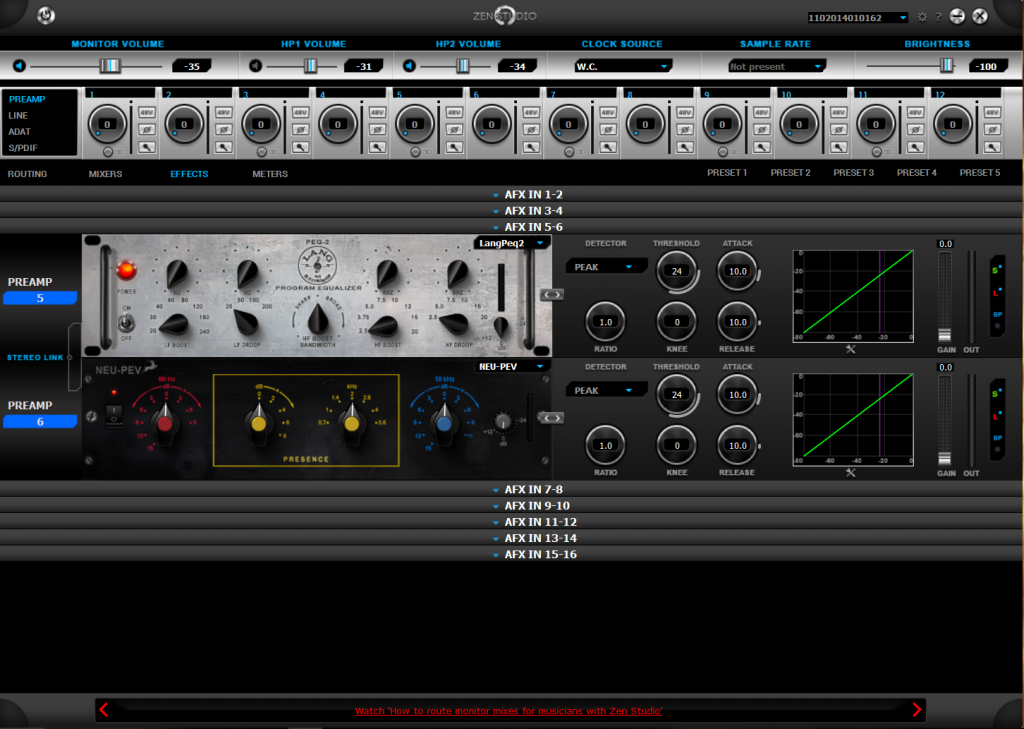The width and height of the screenshot is (1024, 729).
Task: Mute HP2 volume with the speaker icon
Action: tap(410, 66)
